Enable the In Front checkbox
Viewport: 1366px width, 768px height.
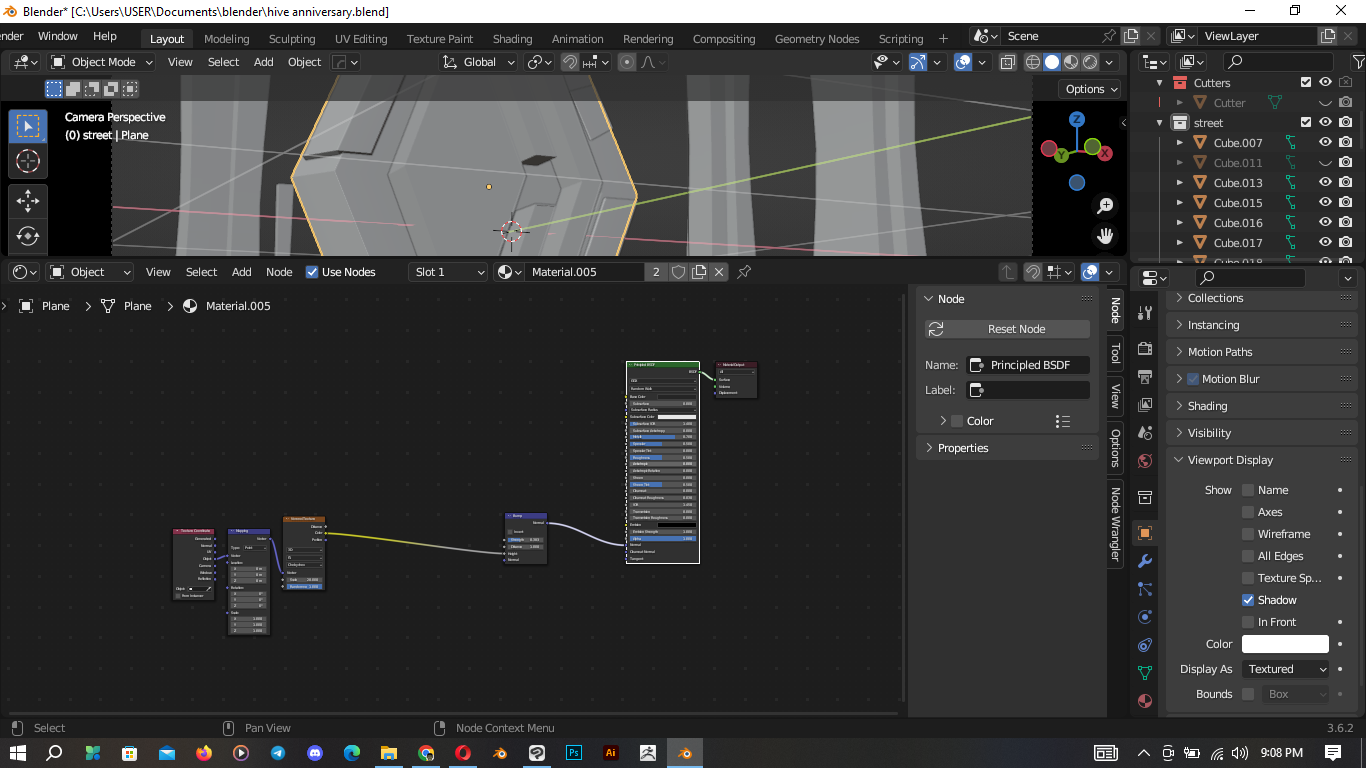pos(1248,622)
